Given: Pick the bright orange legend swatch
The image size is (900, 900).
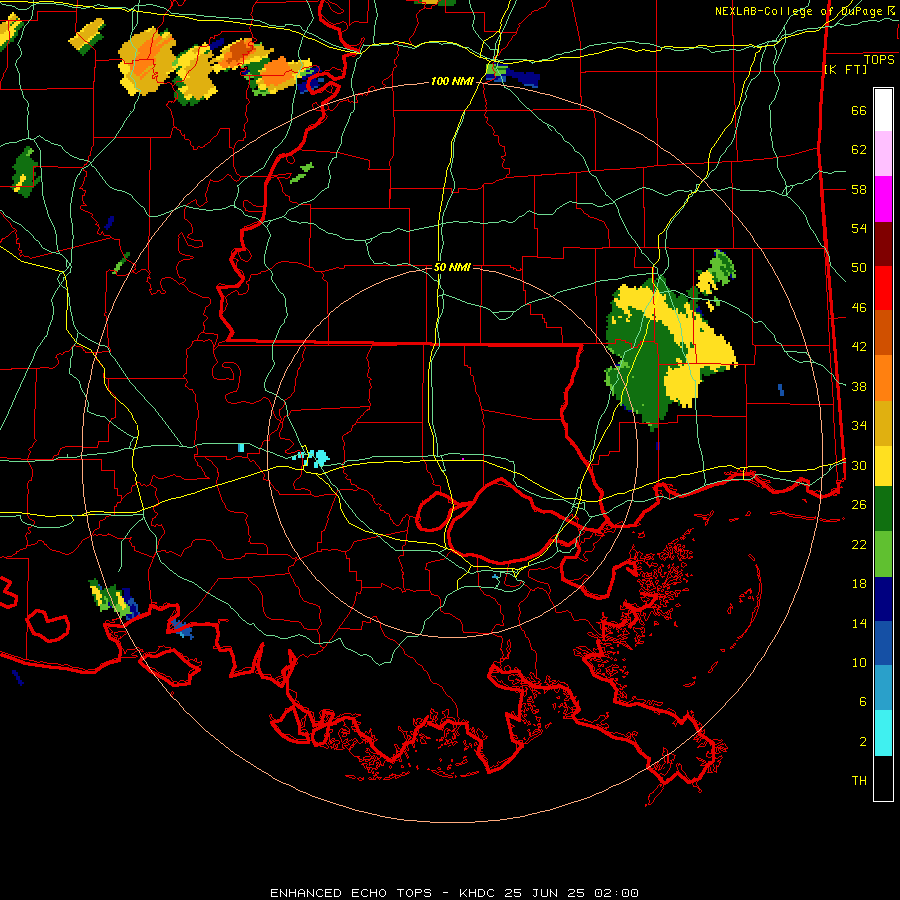Looking at the screenshot, I should point(883,378).
